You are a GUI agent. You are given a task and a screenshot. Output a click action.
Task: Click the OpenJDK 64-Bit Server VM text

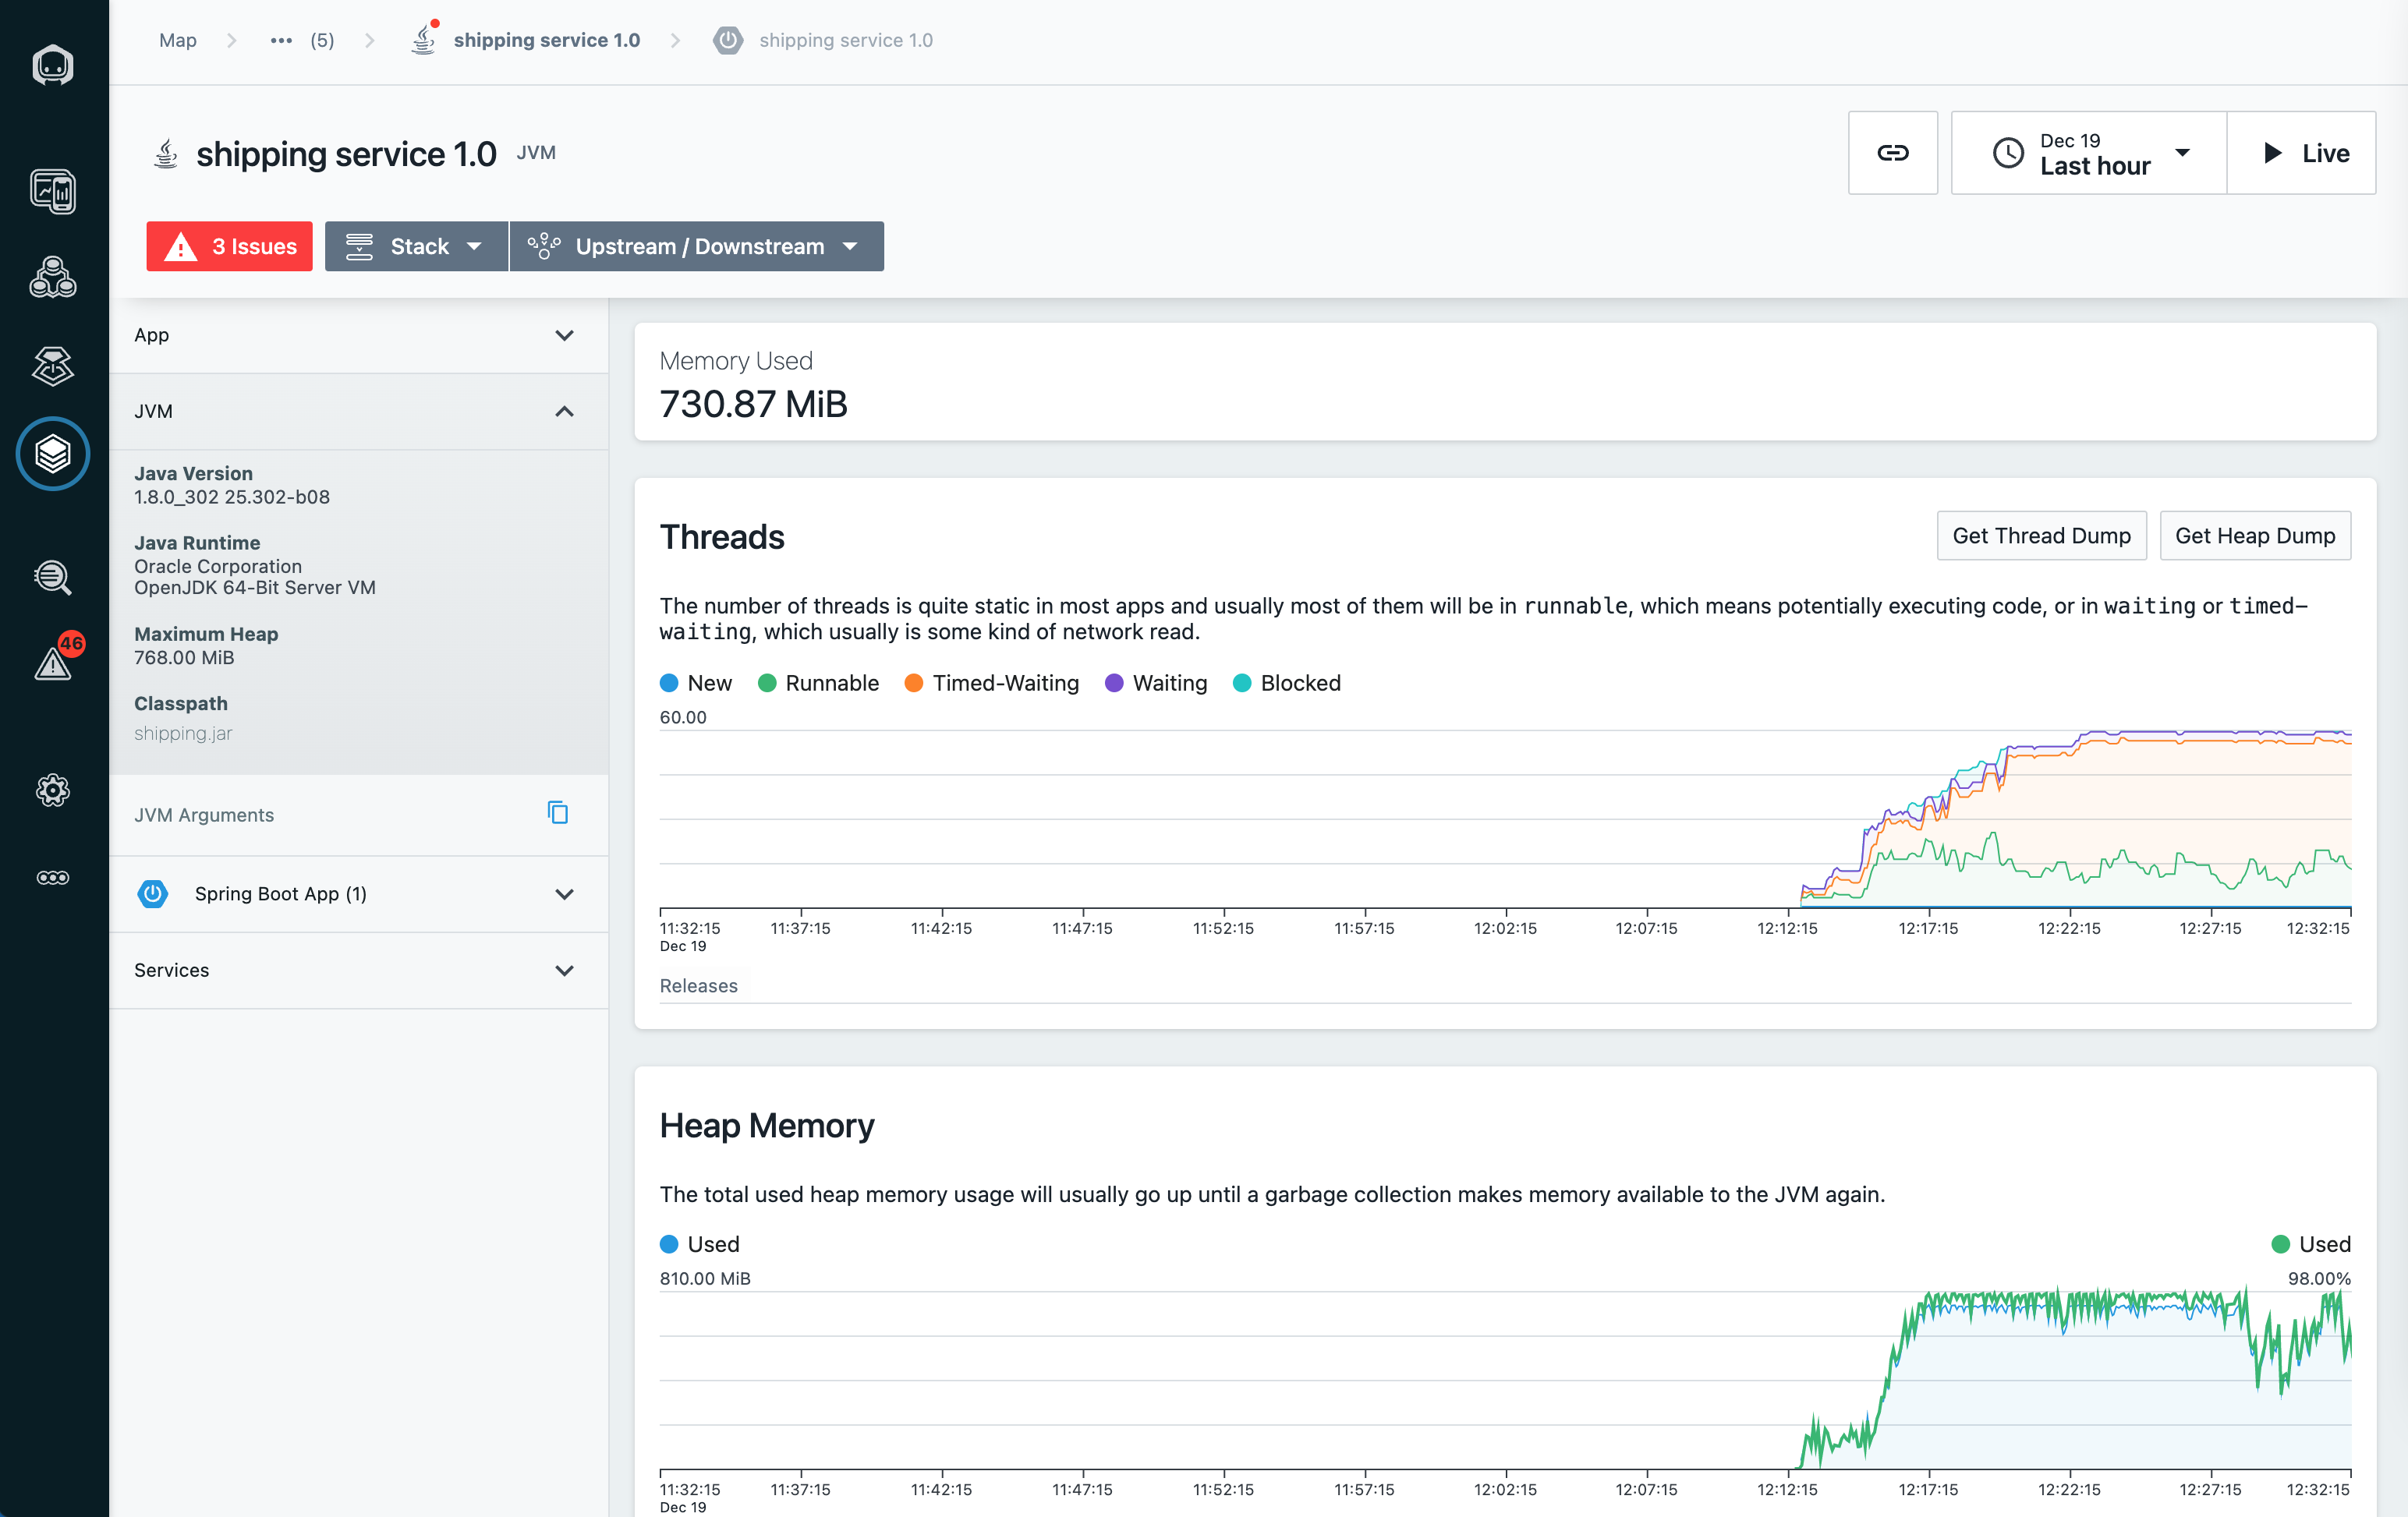255,587
